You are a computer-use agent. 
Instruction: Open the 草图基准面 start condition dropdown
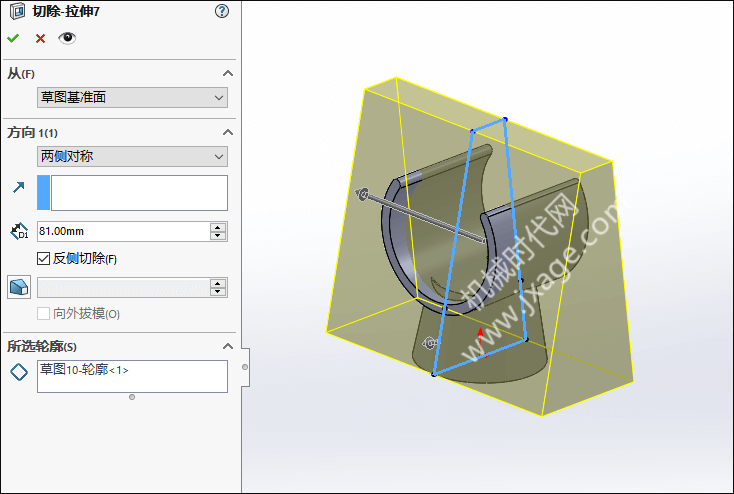132,97
